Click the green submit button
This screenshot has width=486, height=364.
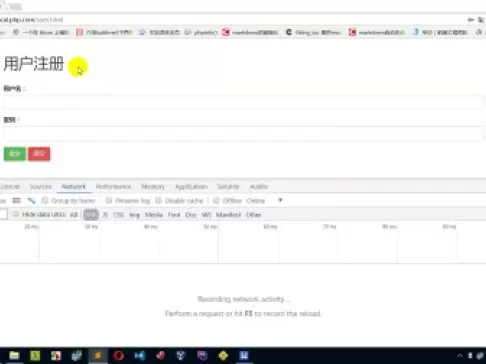(x=15, y=154)
